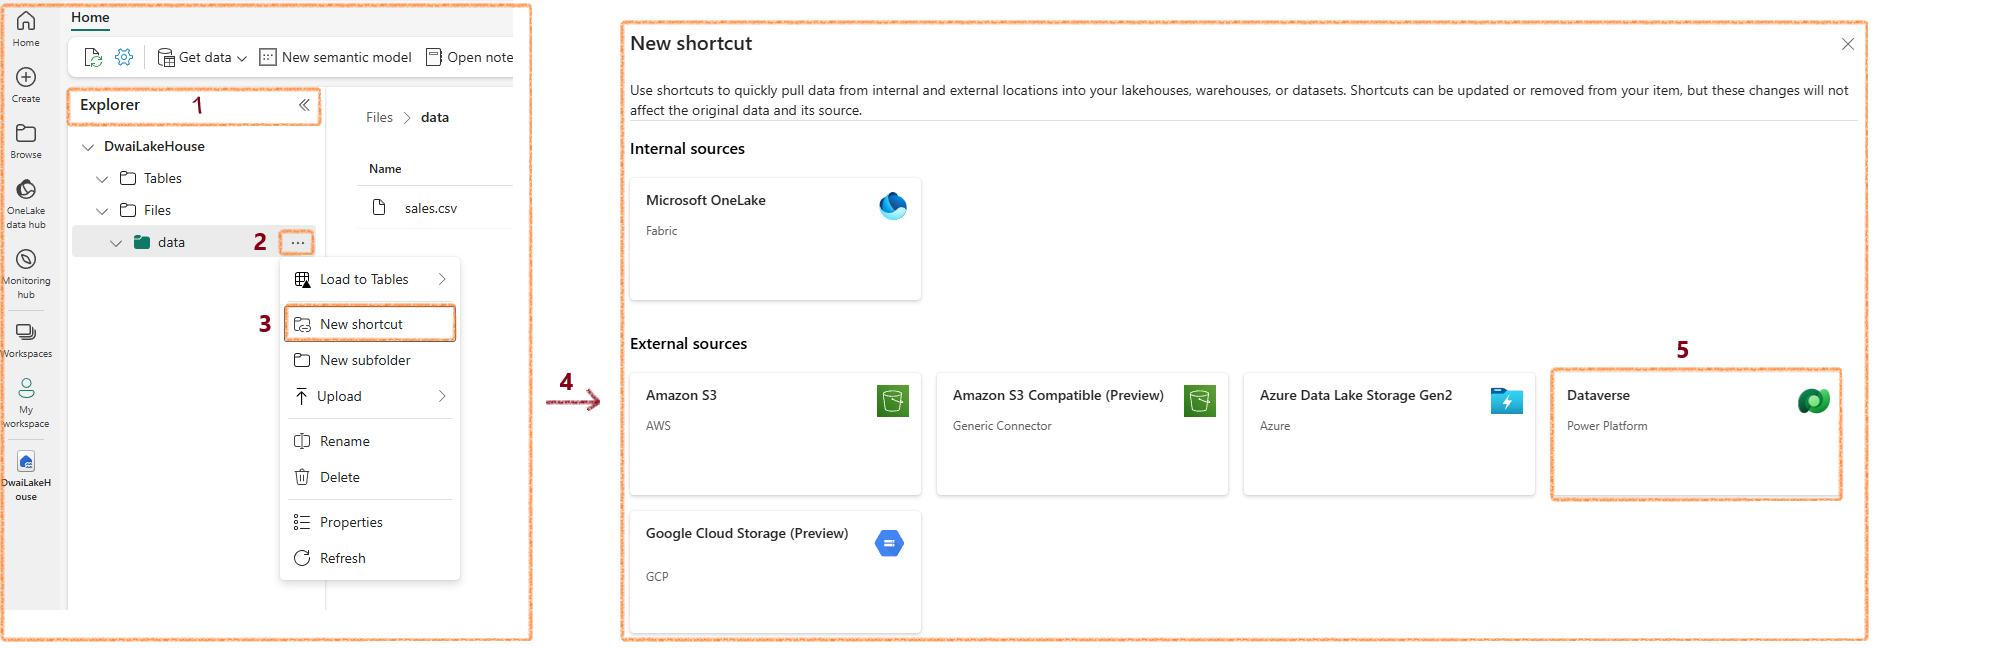Expand the Load to Tables submenu

370,279
